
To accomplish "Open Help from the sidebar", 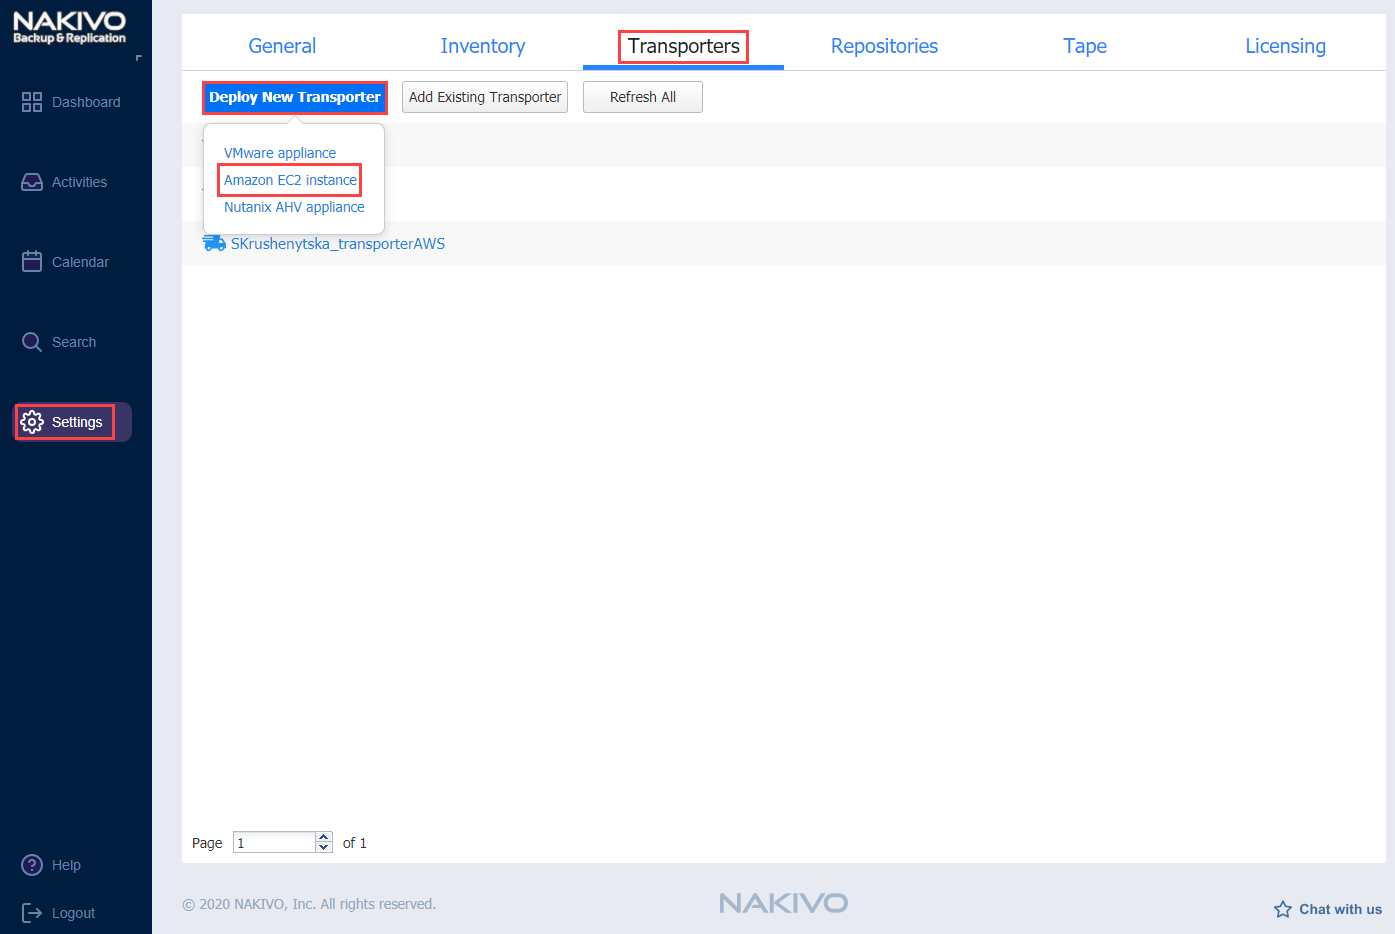I will (66, 865).
